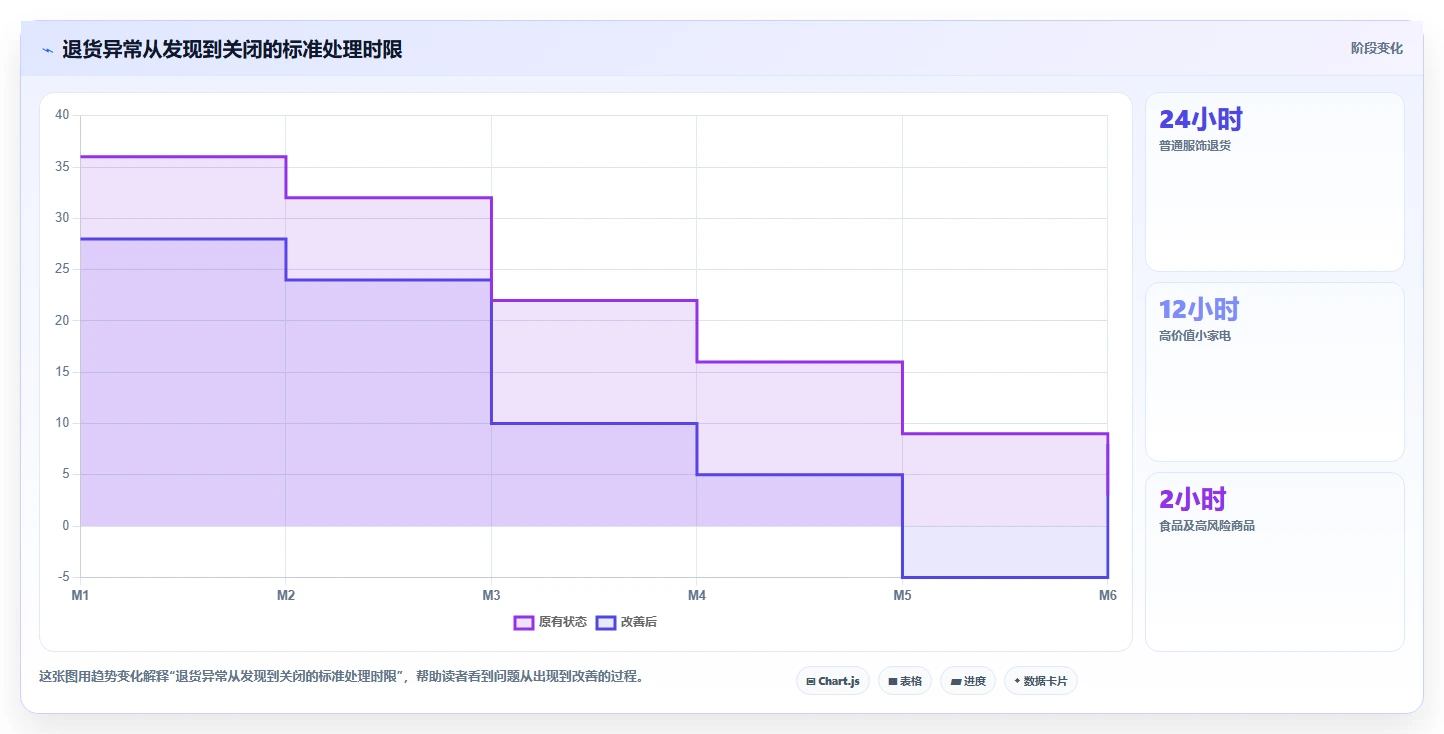The image size is (1444, 734).
Task: Click the Chart.js tag's leading icon
Action: [811, 681]
